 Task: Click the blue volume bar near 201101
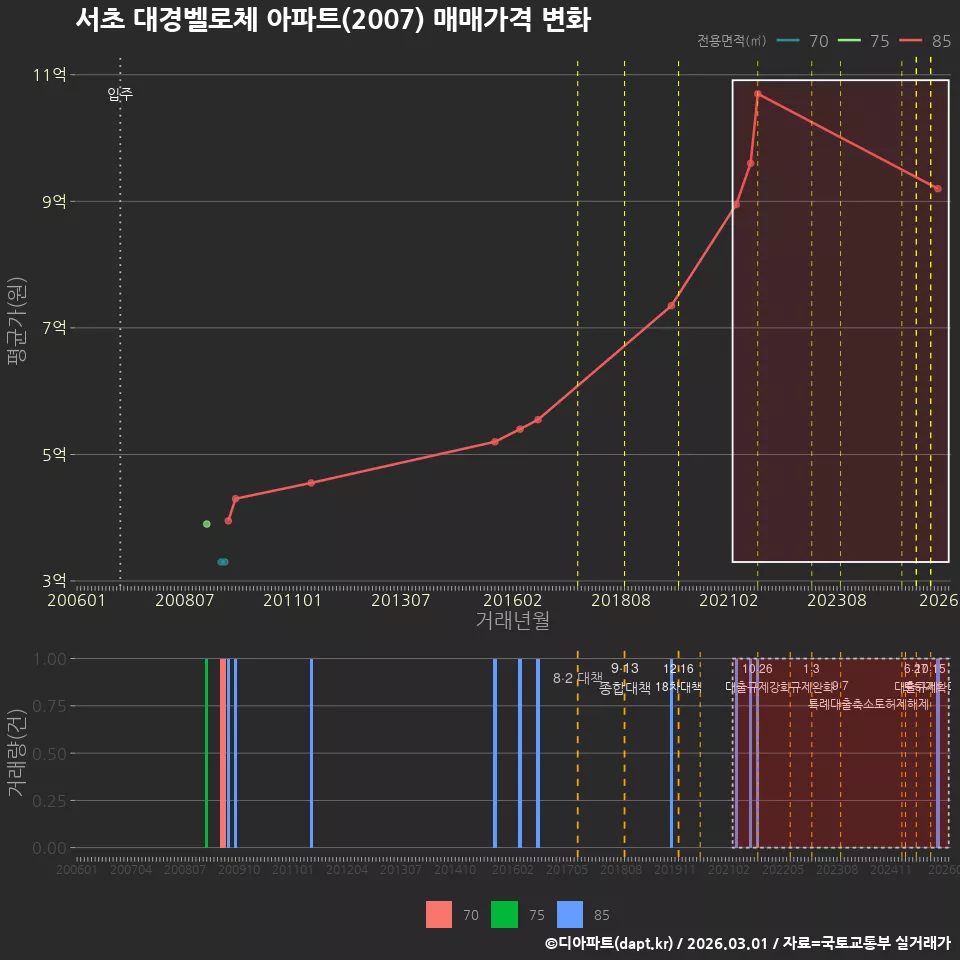click(311, 753)
